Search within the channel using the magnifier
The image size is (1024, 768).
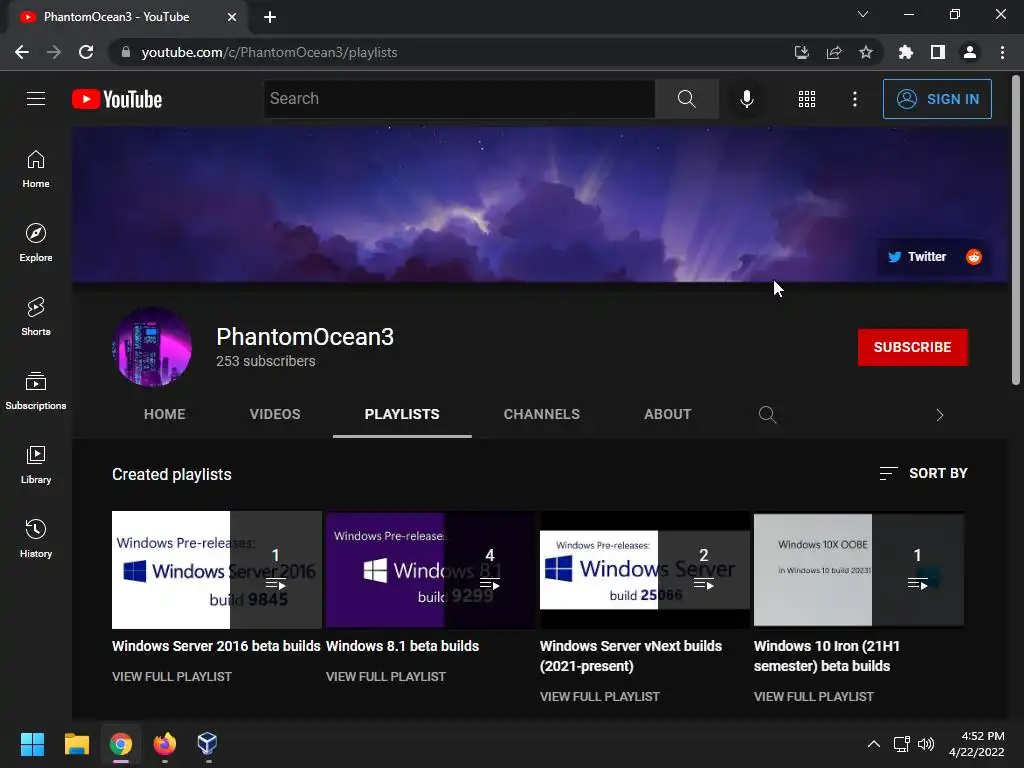[767, 415]
